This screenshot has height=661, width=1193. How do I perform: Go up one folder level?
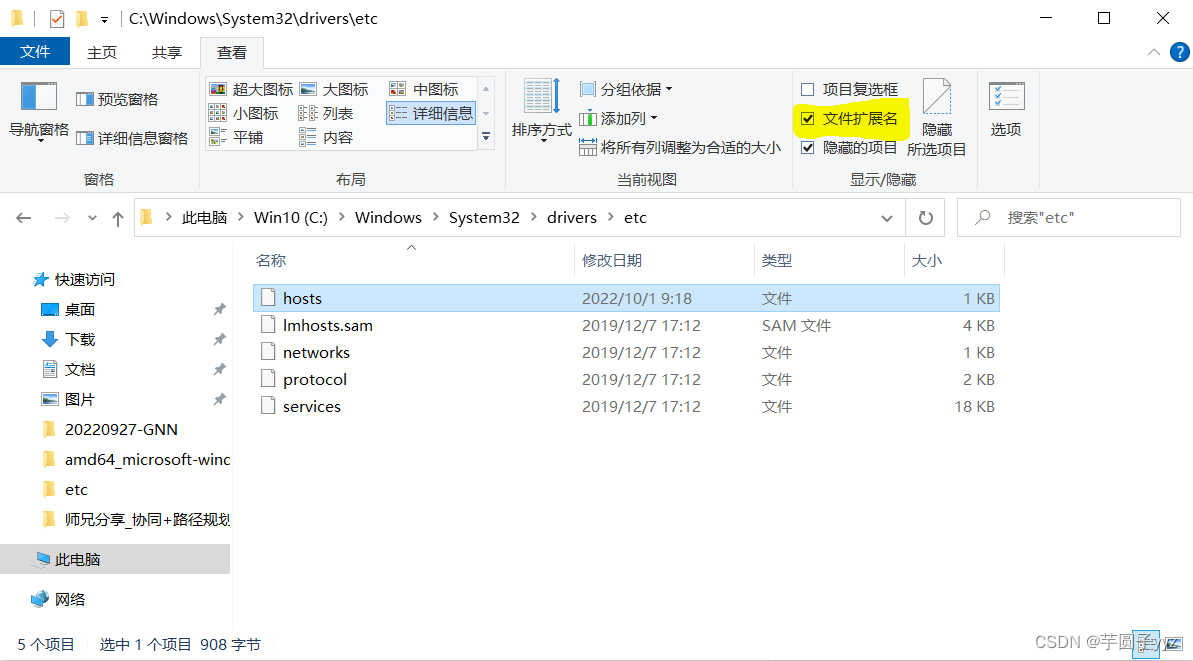pos(118,218)
